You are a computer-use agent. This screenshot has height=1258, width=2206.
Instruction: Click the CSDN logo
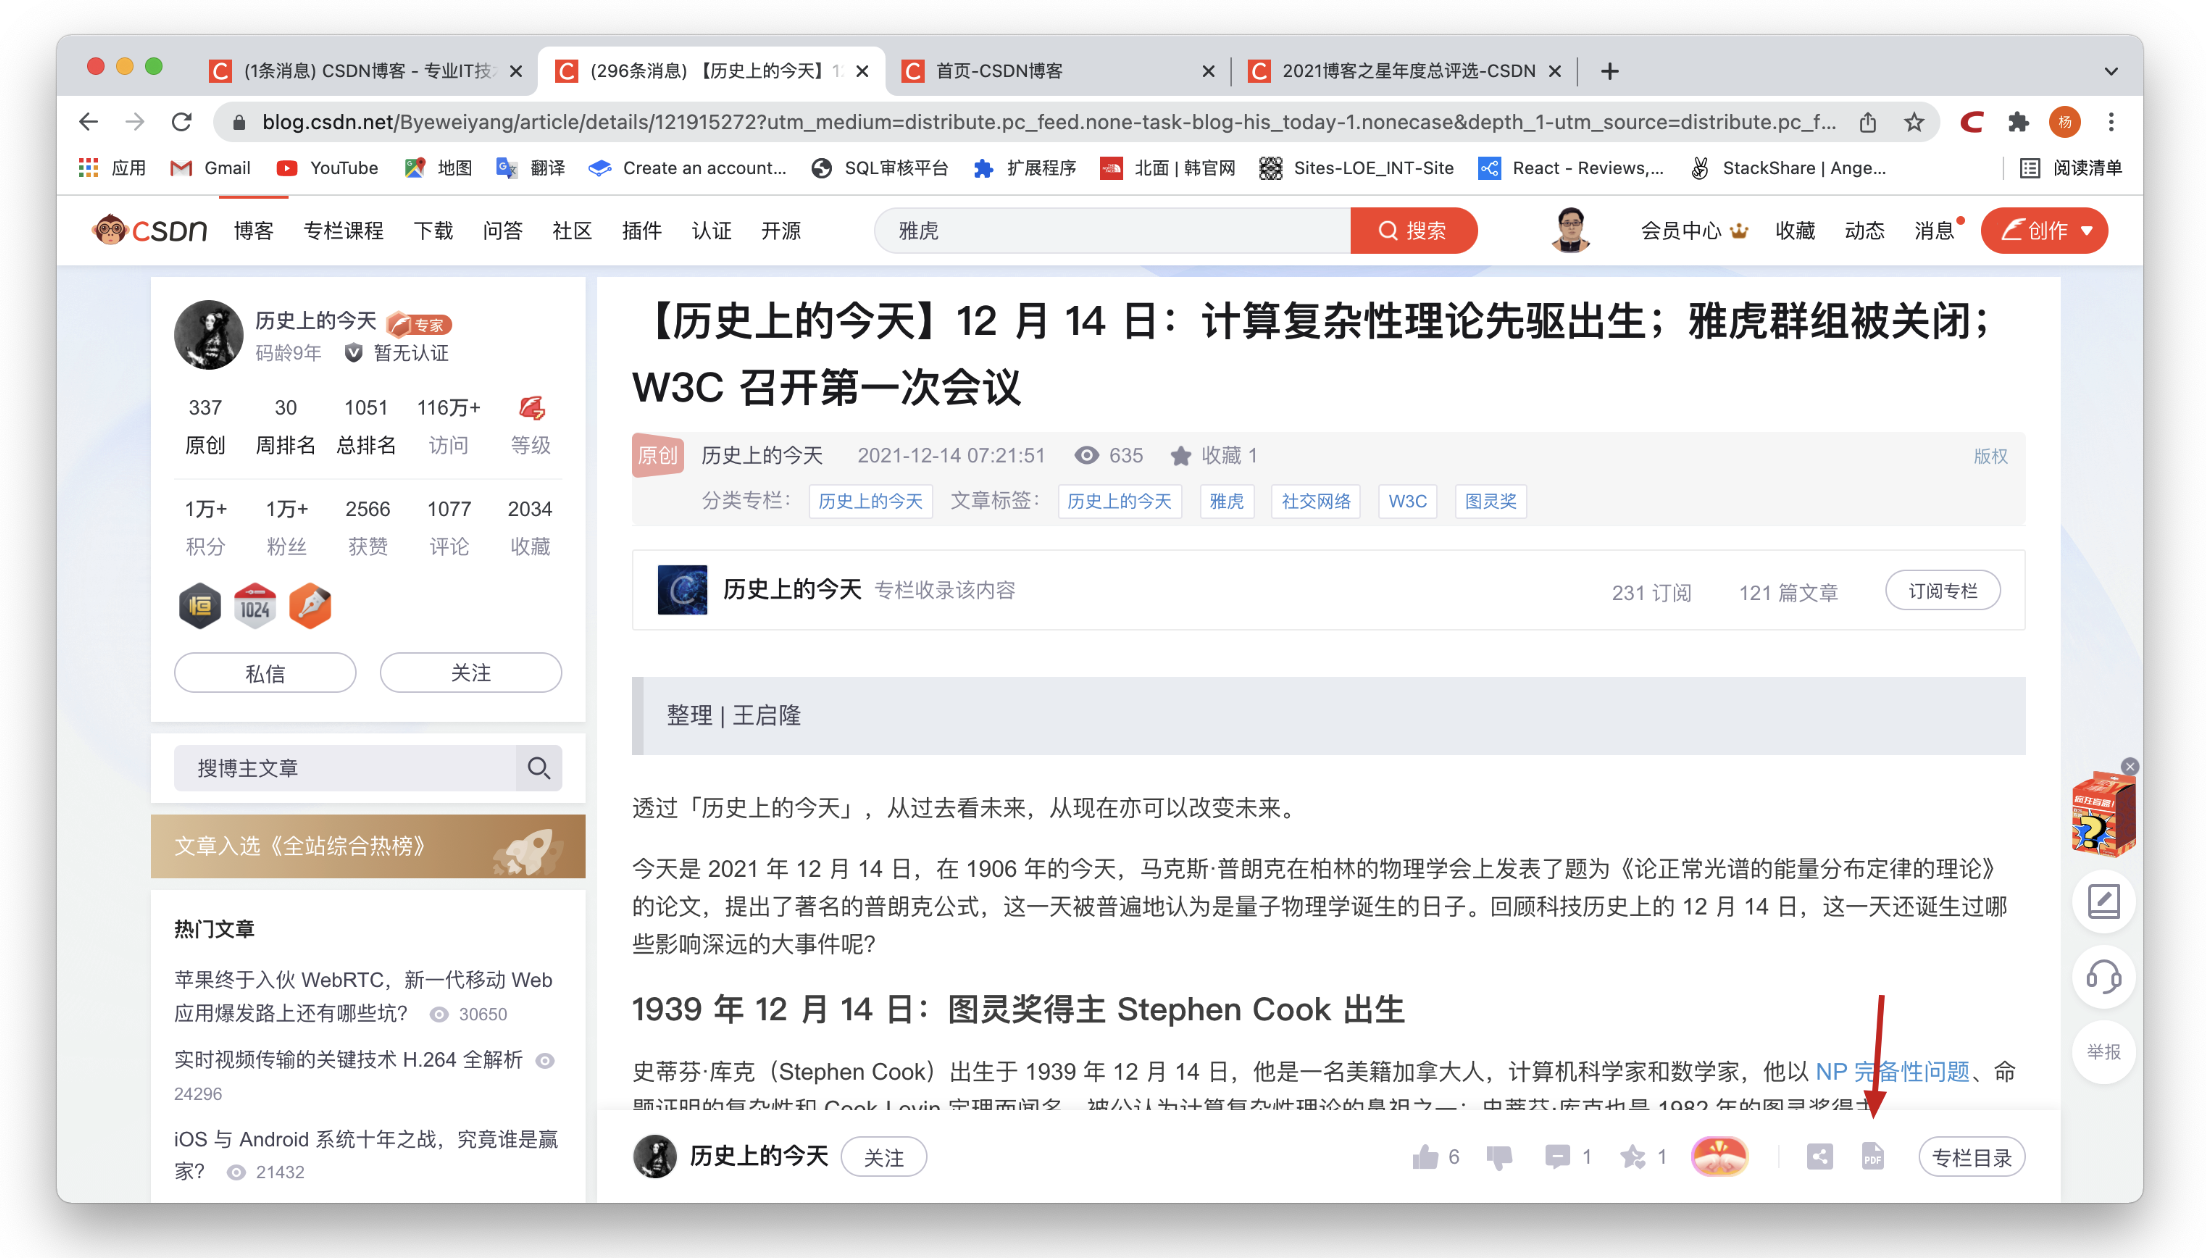pos(150,231)
